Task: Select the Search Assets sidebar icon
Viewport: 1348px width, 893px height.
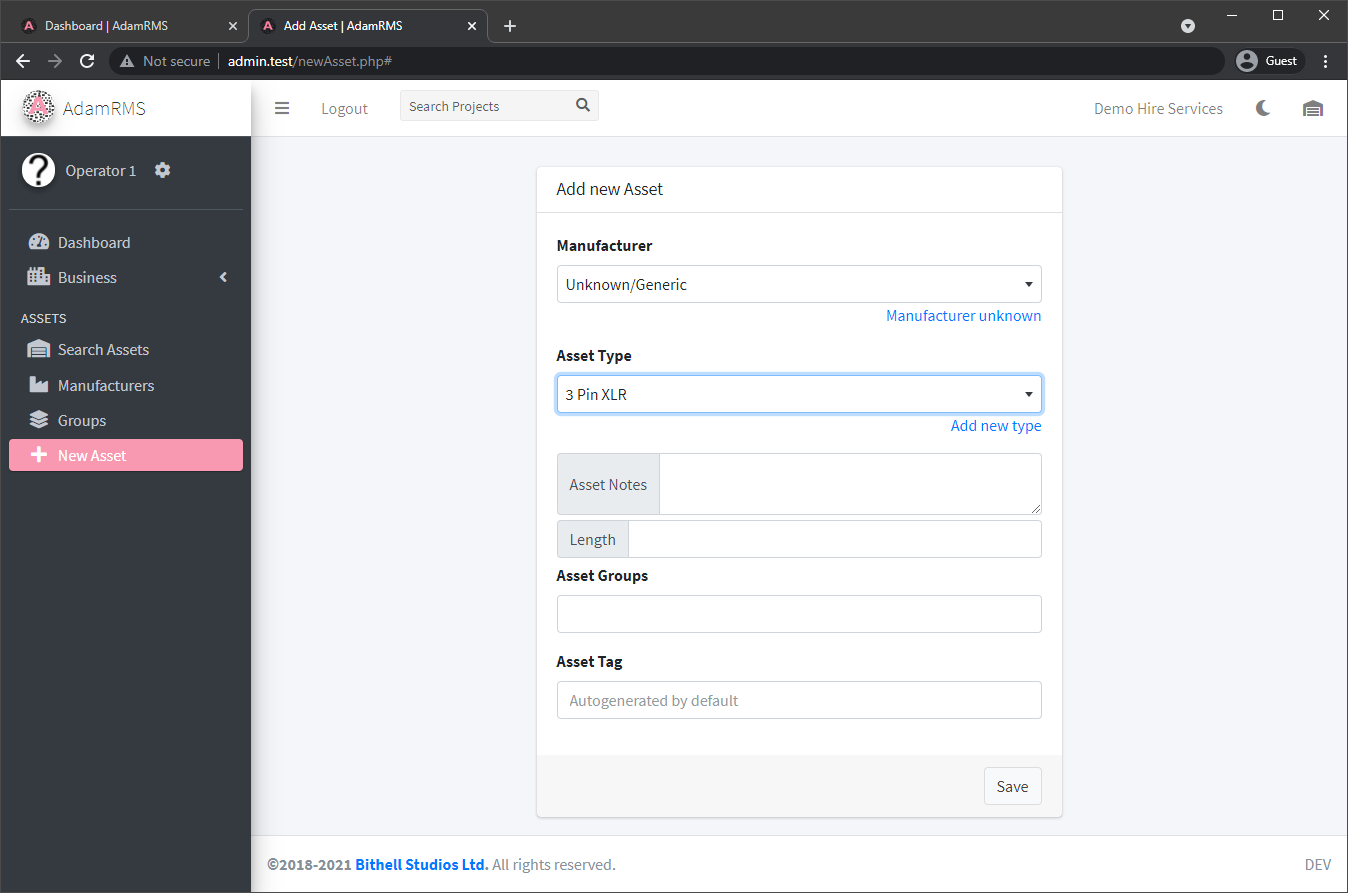Action: (x=39, y=349)
